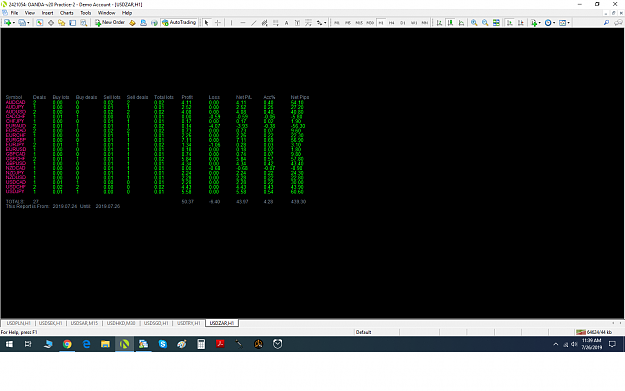
Task: Toggle the AutoTrading button
Action: coord(179,23)
